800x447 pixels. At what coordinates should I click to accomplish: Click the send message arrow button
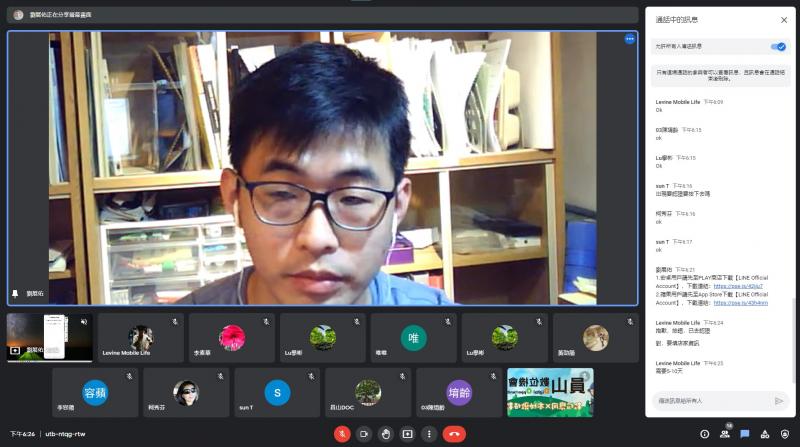click(779, 400)
